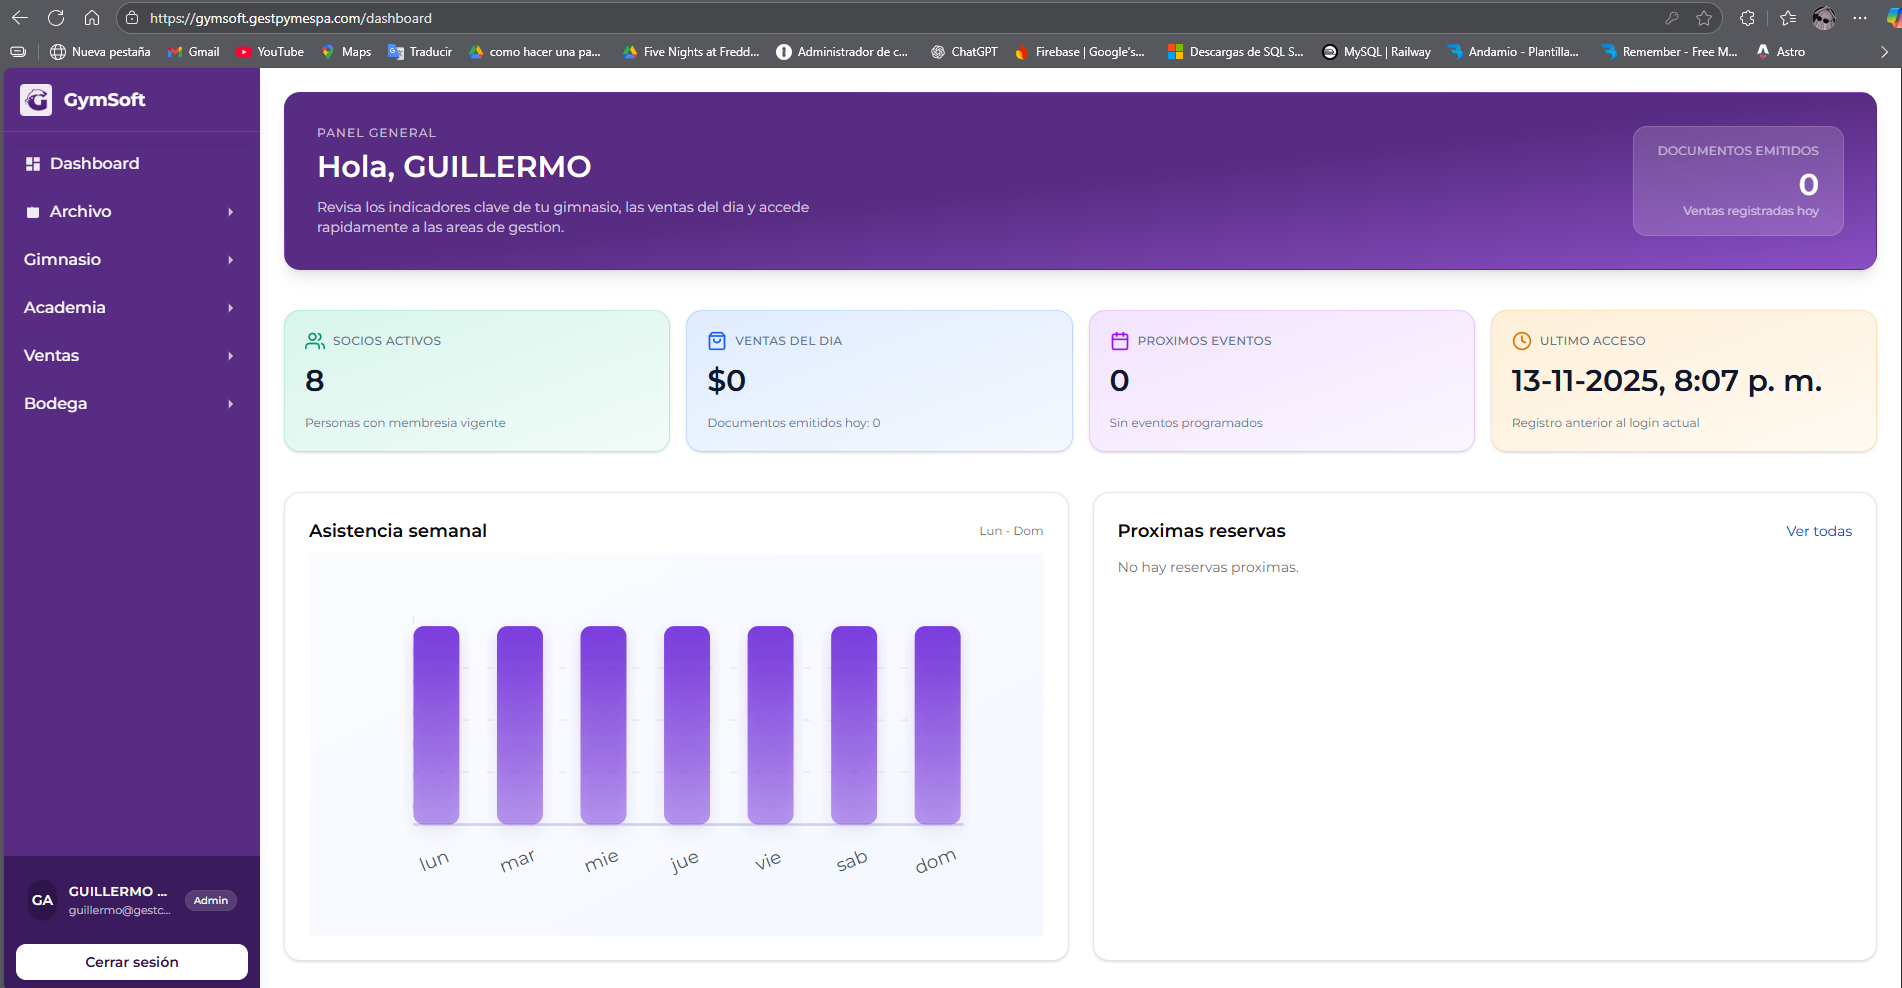Expand the Archivo sidebar menu
1902x988 pixels.
coord(130,212)
